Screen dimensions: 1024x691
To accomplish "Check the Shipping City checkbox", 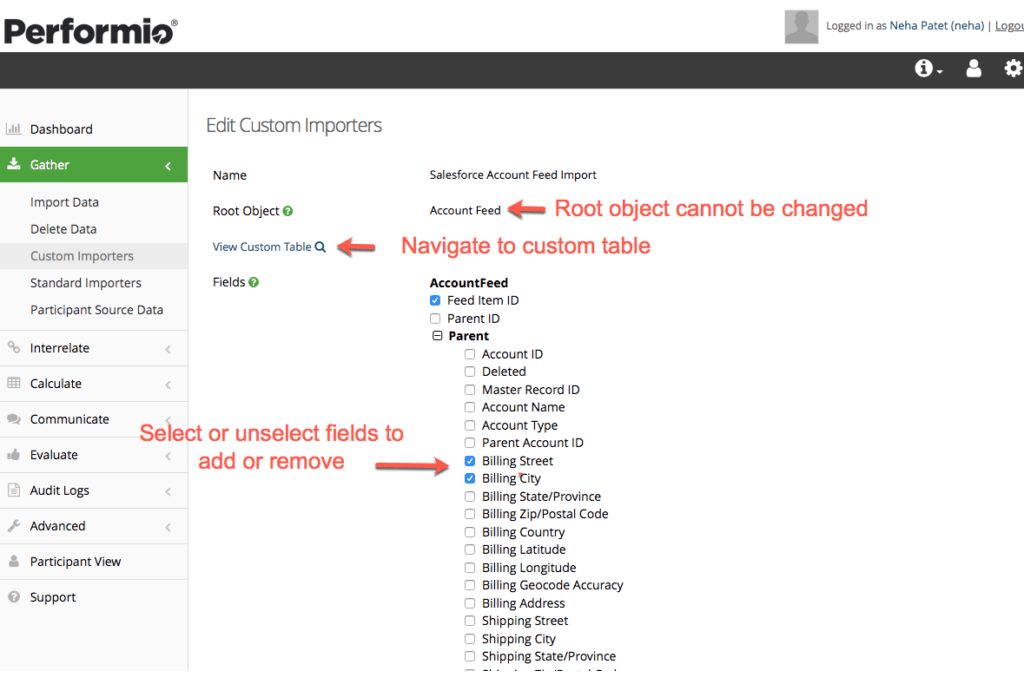I will (470, 639).
